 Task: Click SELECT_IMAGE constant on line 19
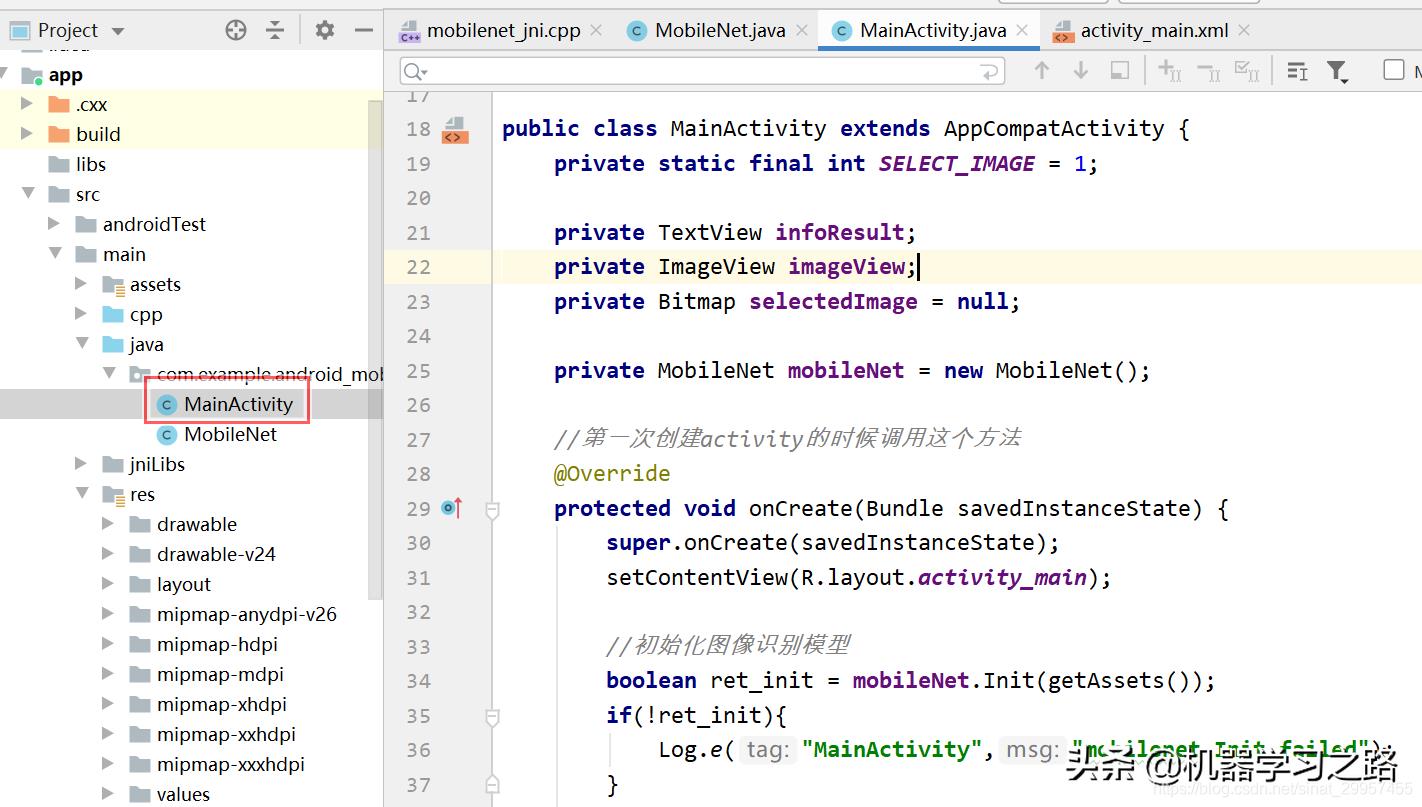click(957, 163)
